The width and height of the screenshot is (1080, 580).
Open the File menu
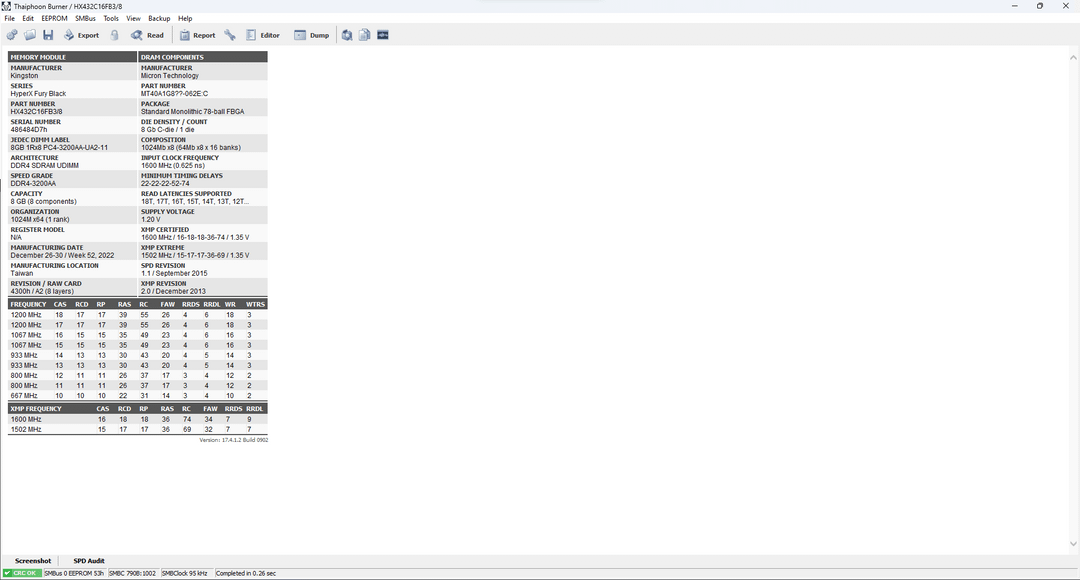point(10,19)
